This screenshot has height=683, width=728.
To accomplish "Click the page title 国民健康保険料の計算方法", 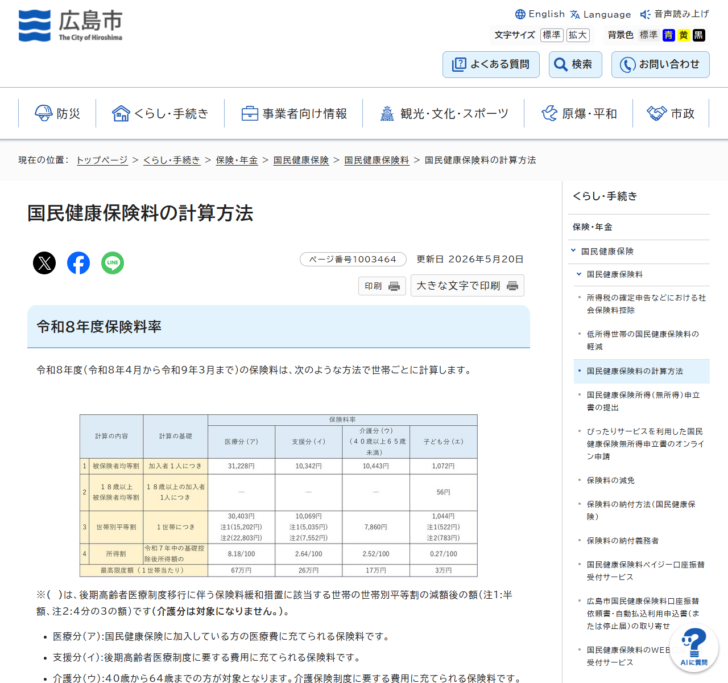I will click(140, 213).
